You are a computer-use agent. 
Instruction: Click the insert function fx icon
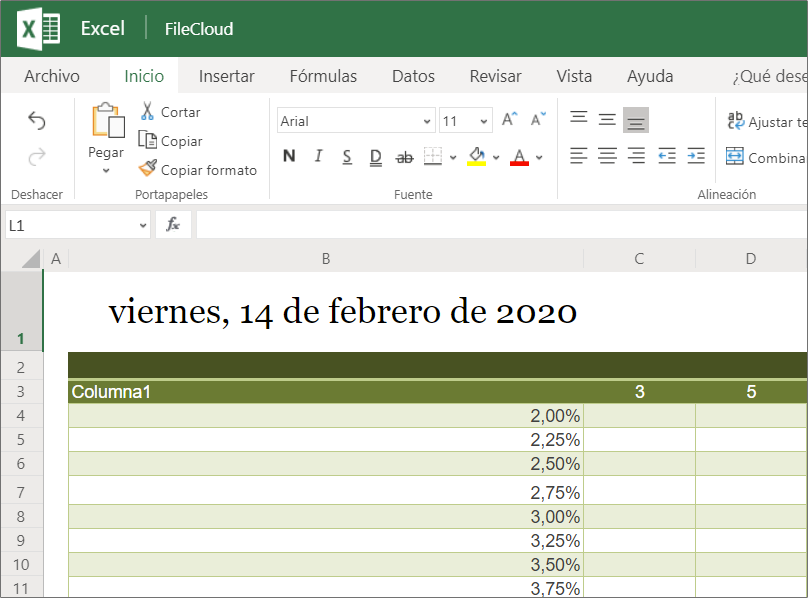[173, 225]
